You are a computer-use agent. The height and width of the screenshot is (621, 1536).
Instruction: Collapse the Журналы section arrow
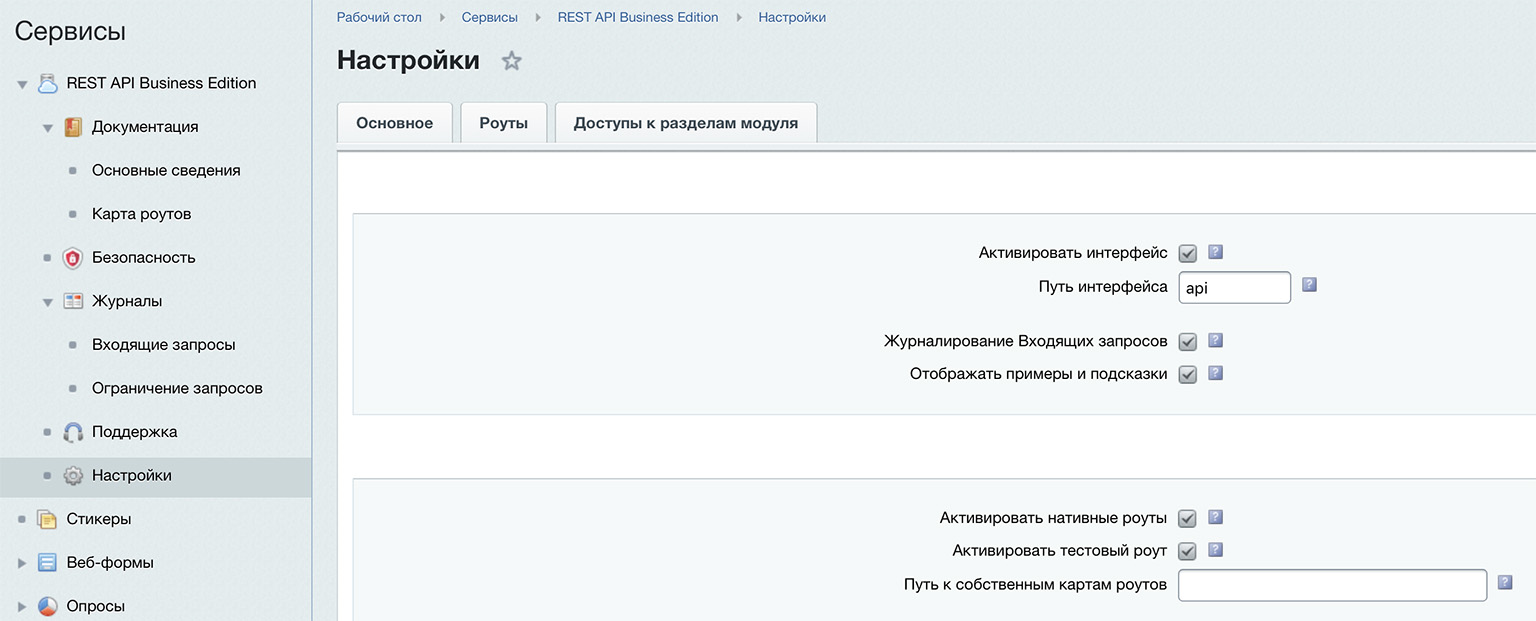pos(47,302)
